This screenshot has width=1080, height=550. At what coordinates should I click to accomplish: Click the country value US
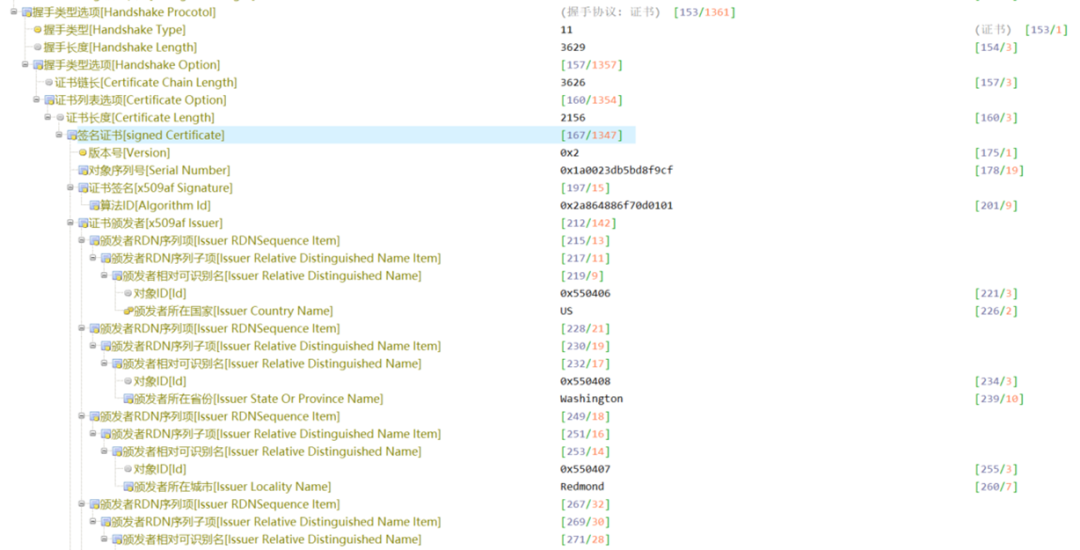566,311
